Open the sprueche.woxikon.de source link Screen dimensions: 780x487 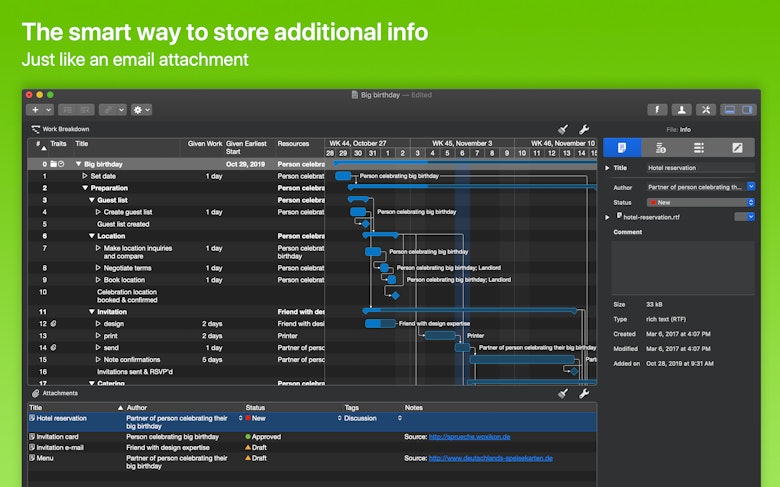click(469, 437)
